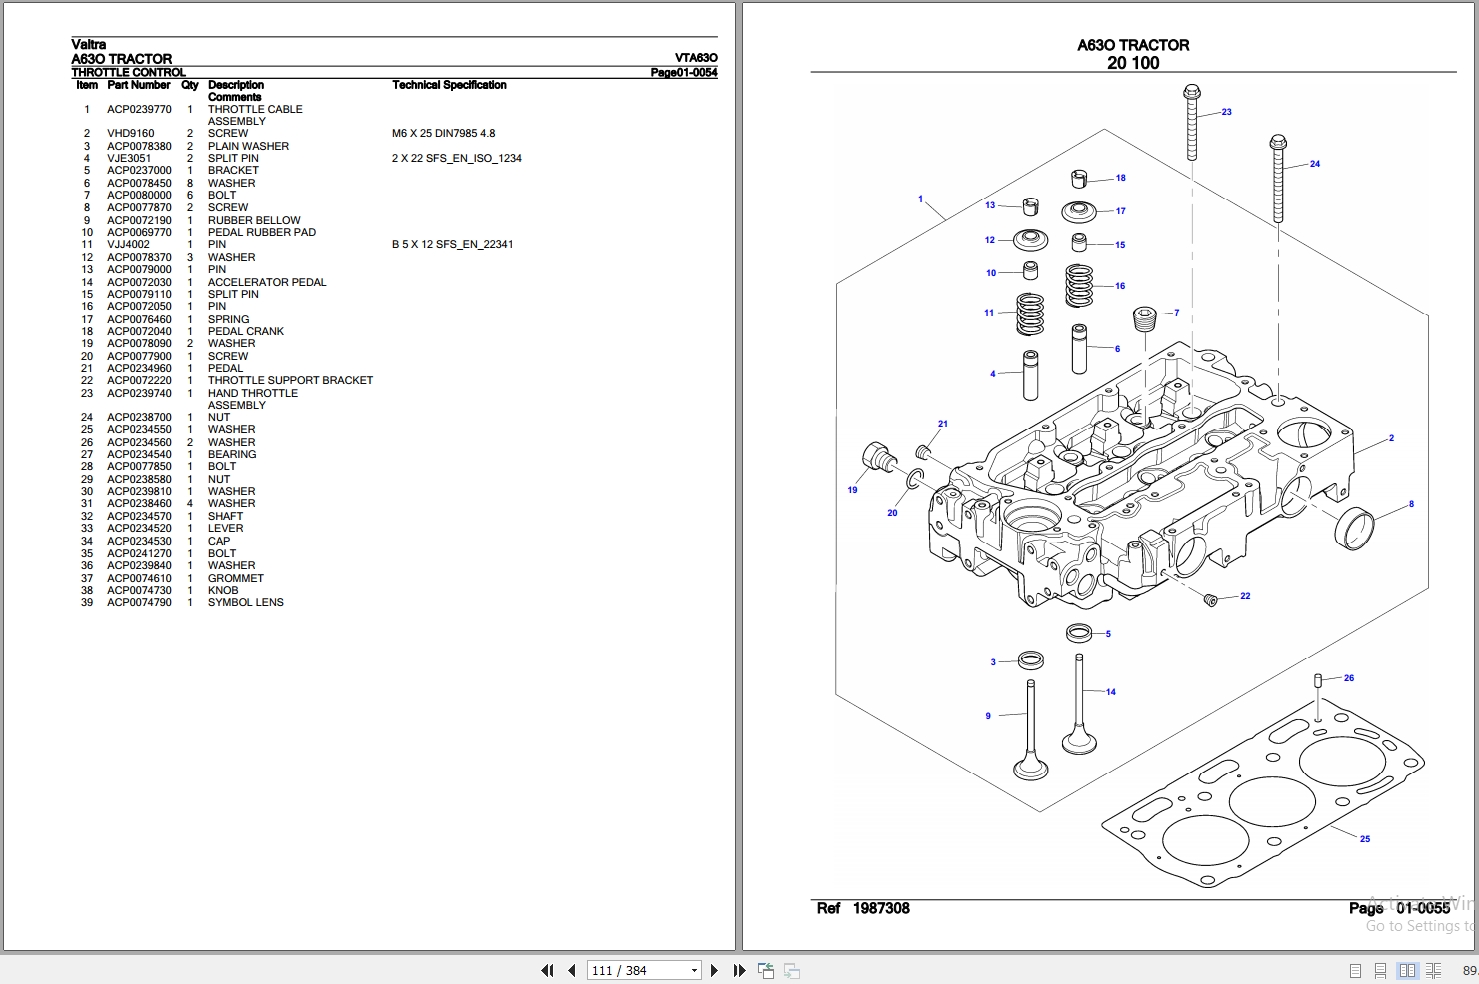Screen dimensions: 1479x984
Task: Click the VTA63O code
Action: [696, 58]
